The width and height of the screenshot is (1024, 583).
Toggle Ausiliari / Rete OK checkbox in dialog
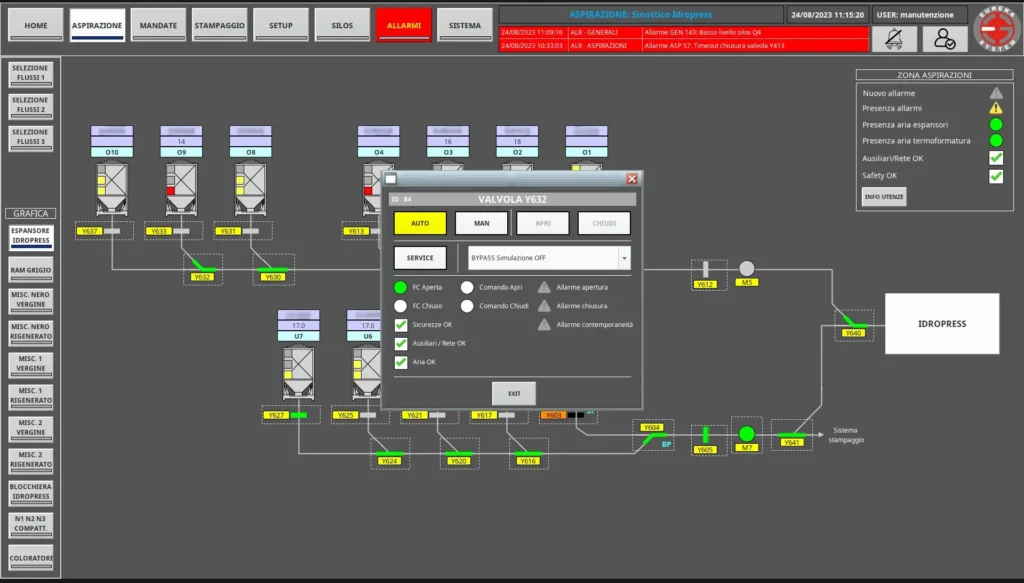[x=401, y=343]
